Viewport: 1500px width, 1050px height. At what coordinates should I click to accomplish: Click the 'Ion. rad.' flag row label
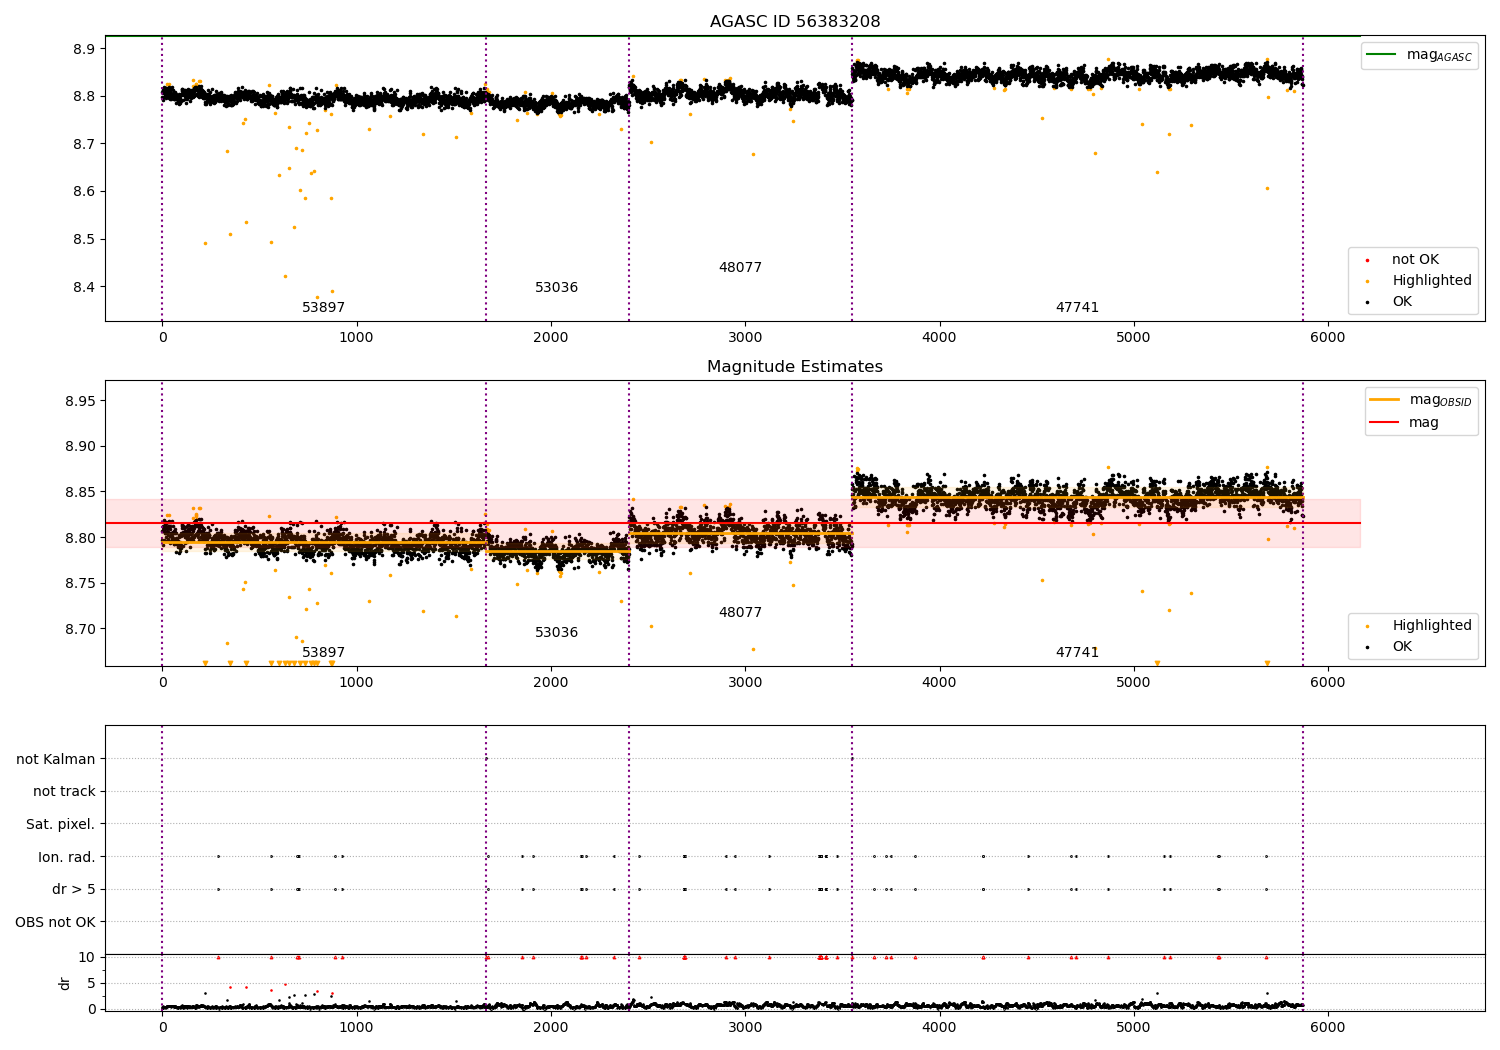67,857
